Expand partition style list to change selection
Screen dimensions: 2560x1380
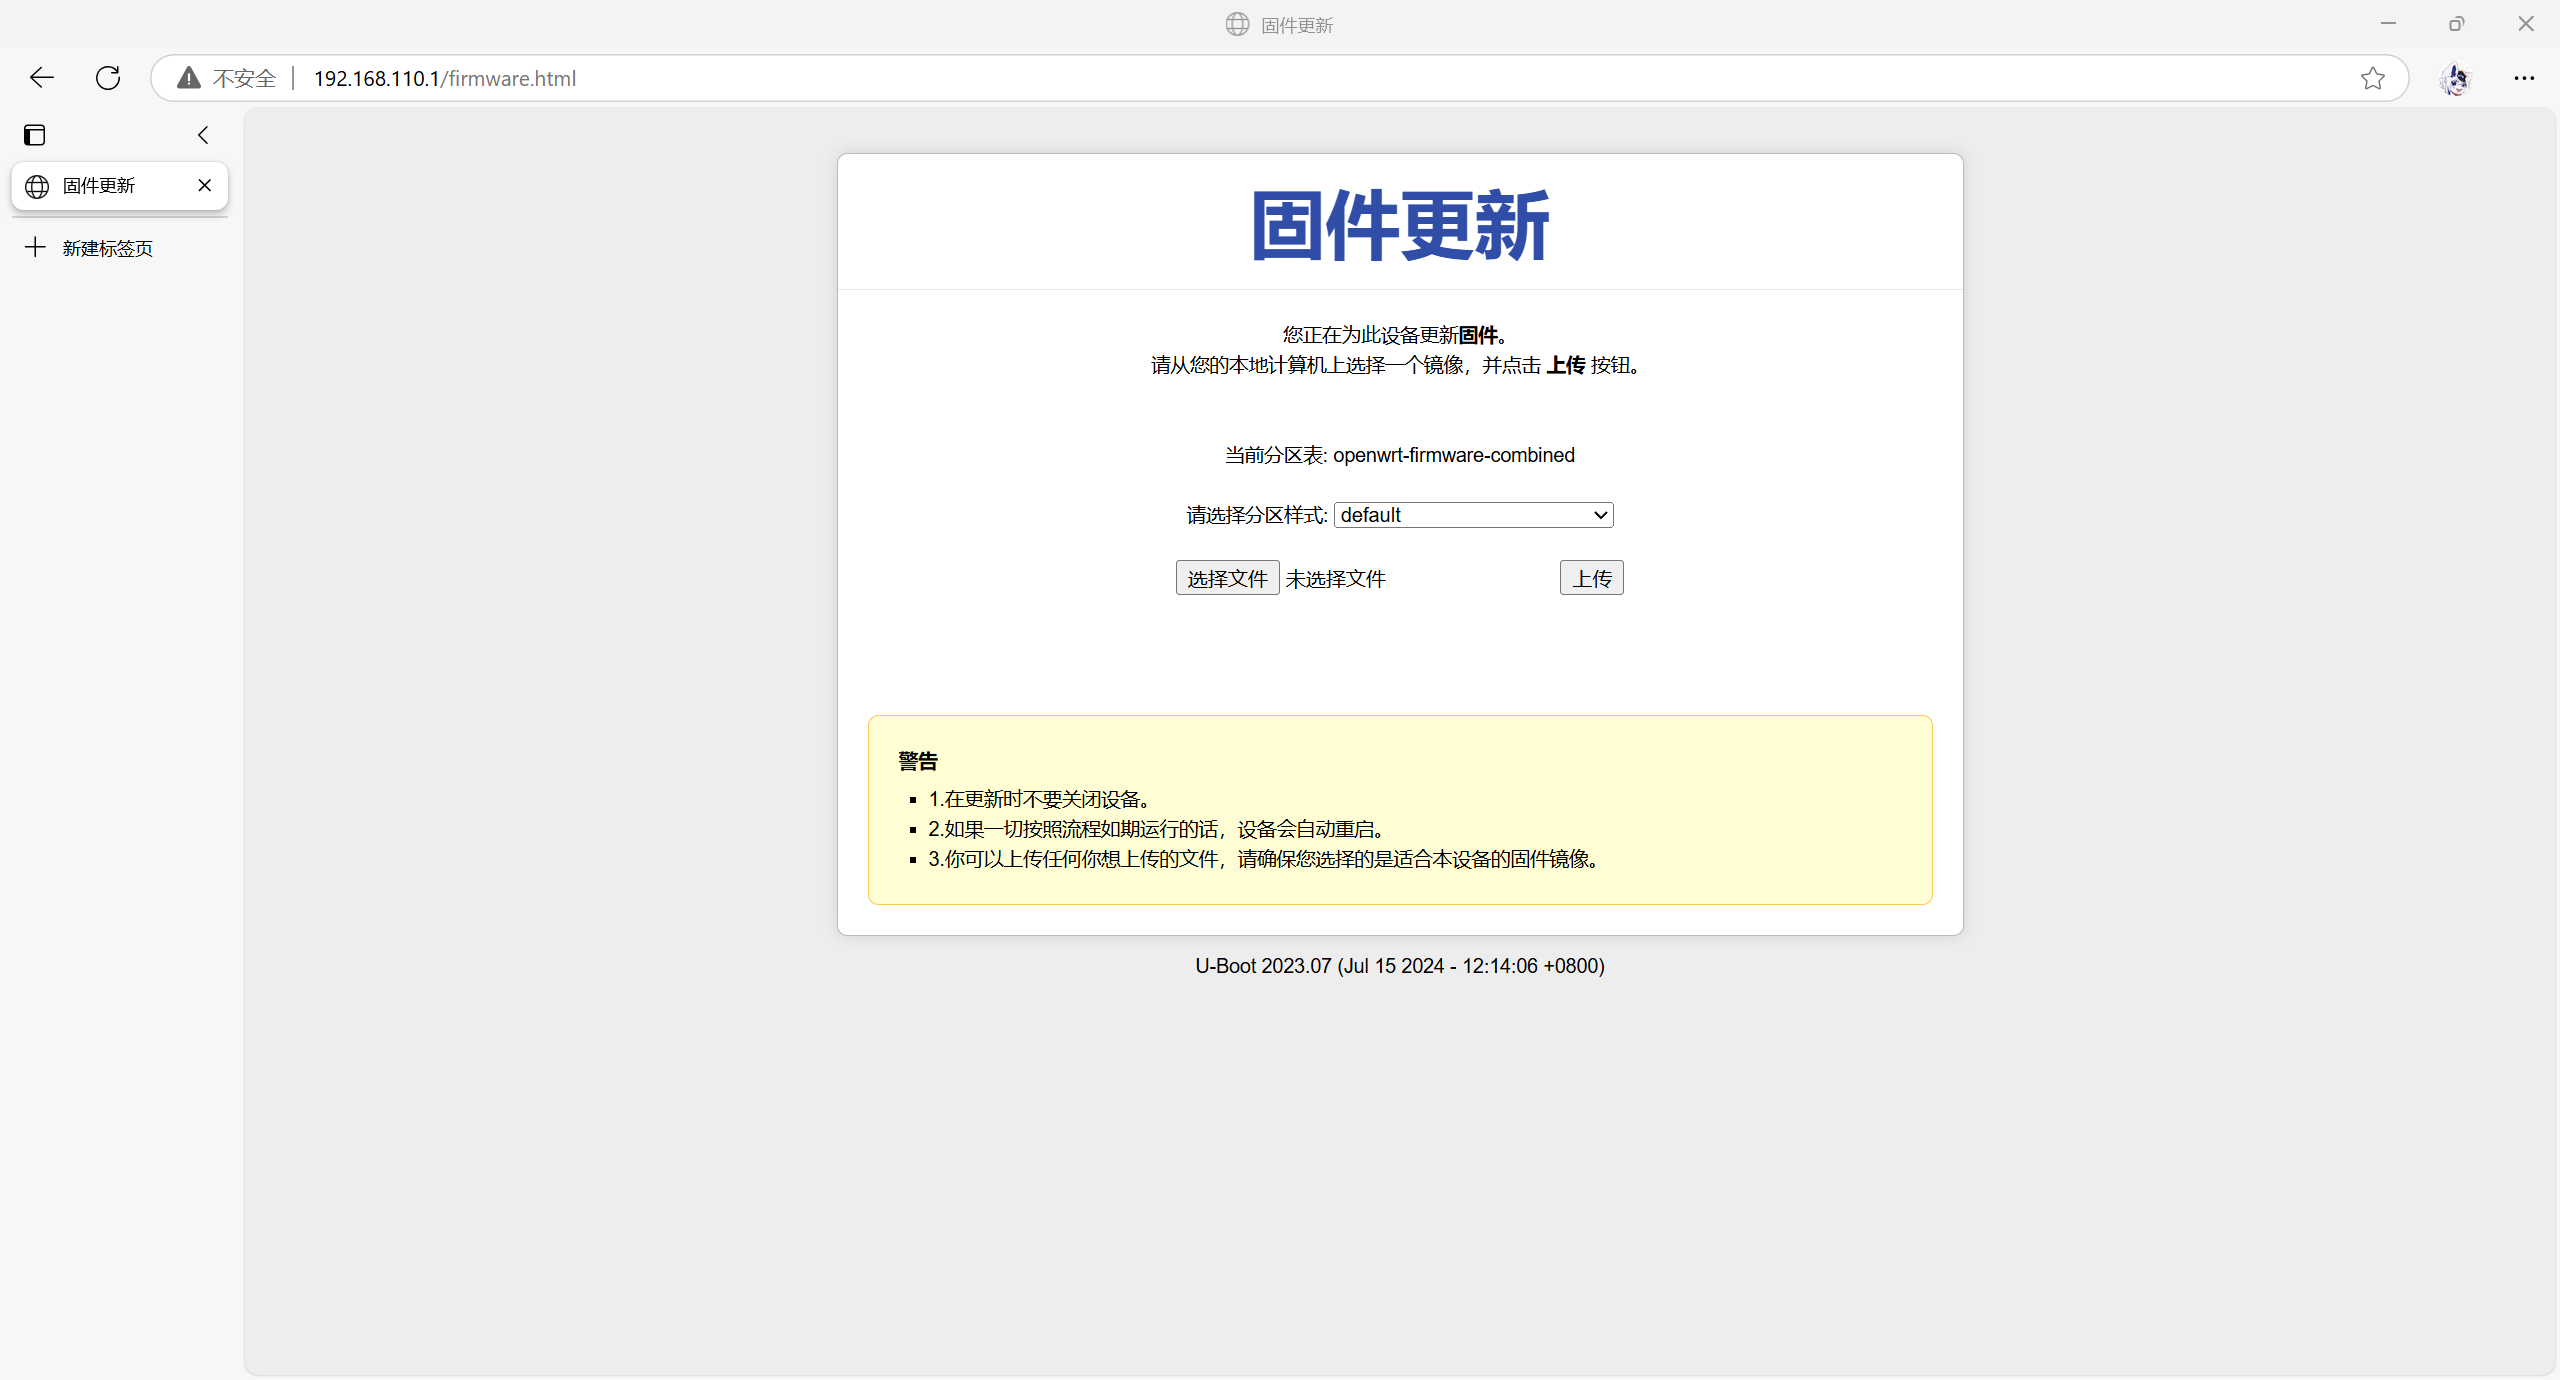pyautogui.click(x=1599, y=514)
